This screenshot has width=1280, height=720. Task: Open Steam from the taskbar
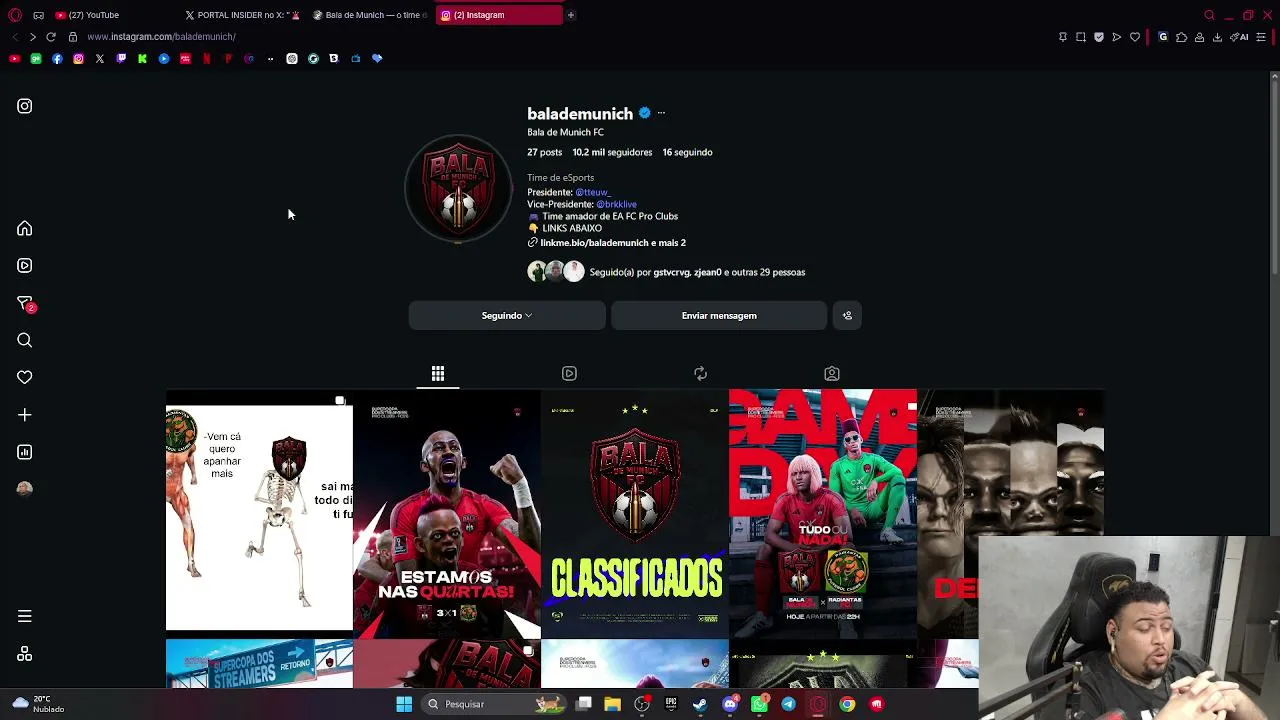tap(700, 704)
